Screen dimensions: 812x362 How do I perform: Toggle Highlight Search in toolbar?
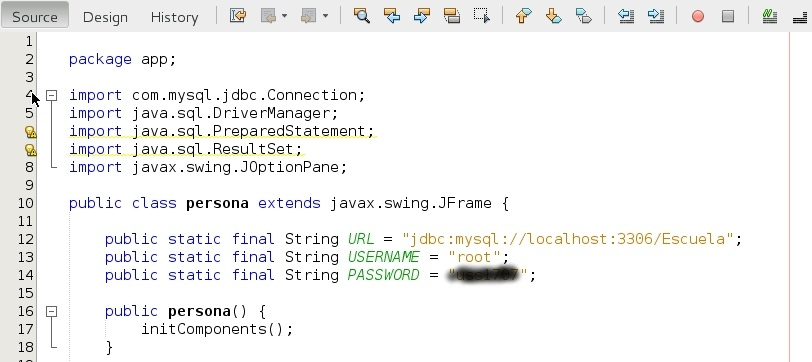(452, 16)
